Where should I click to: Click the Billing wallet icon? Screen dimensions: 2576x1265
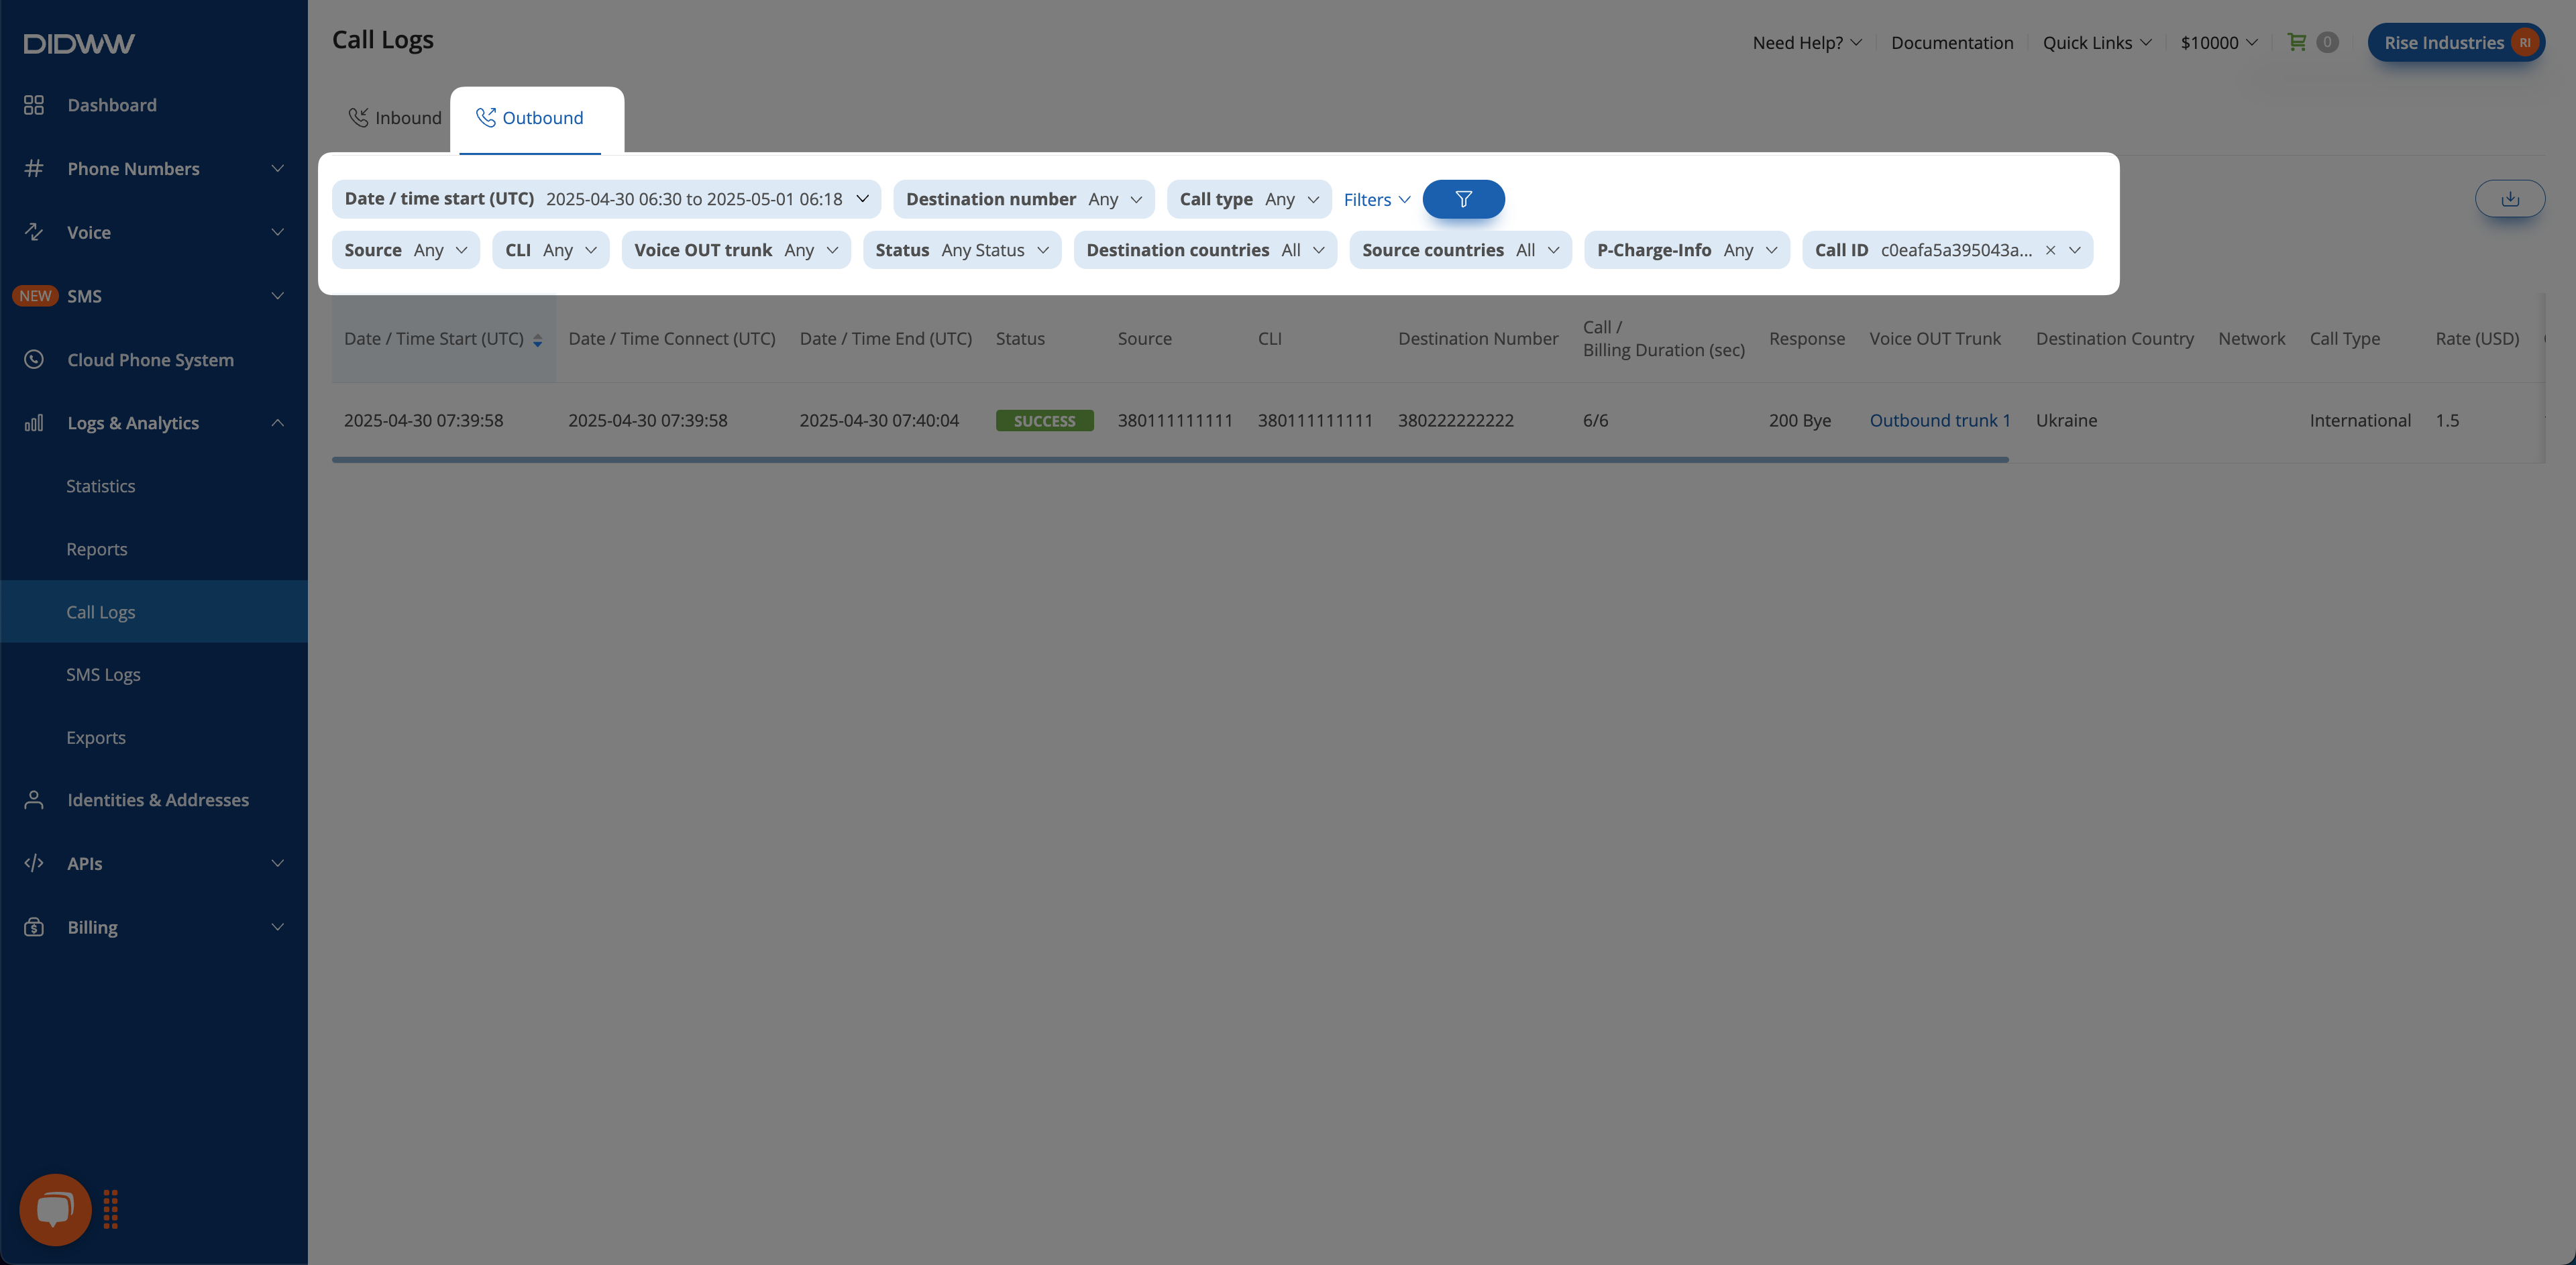pos(34,927)
